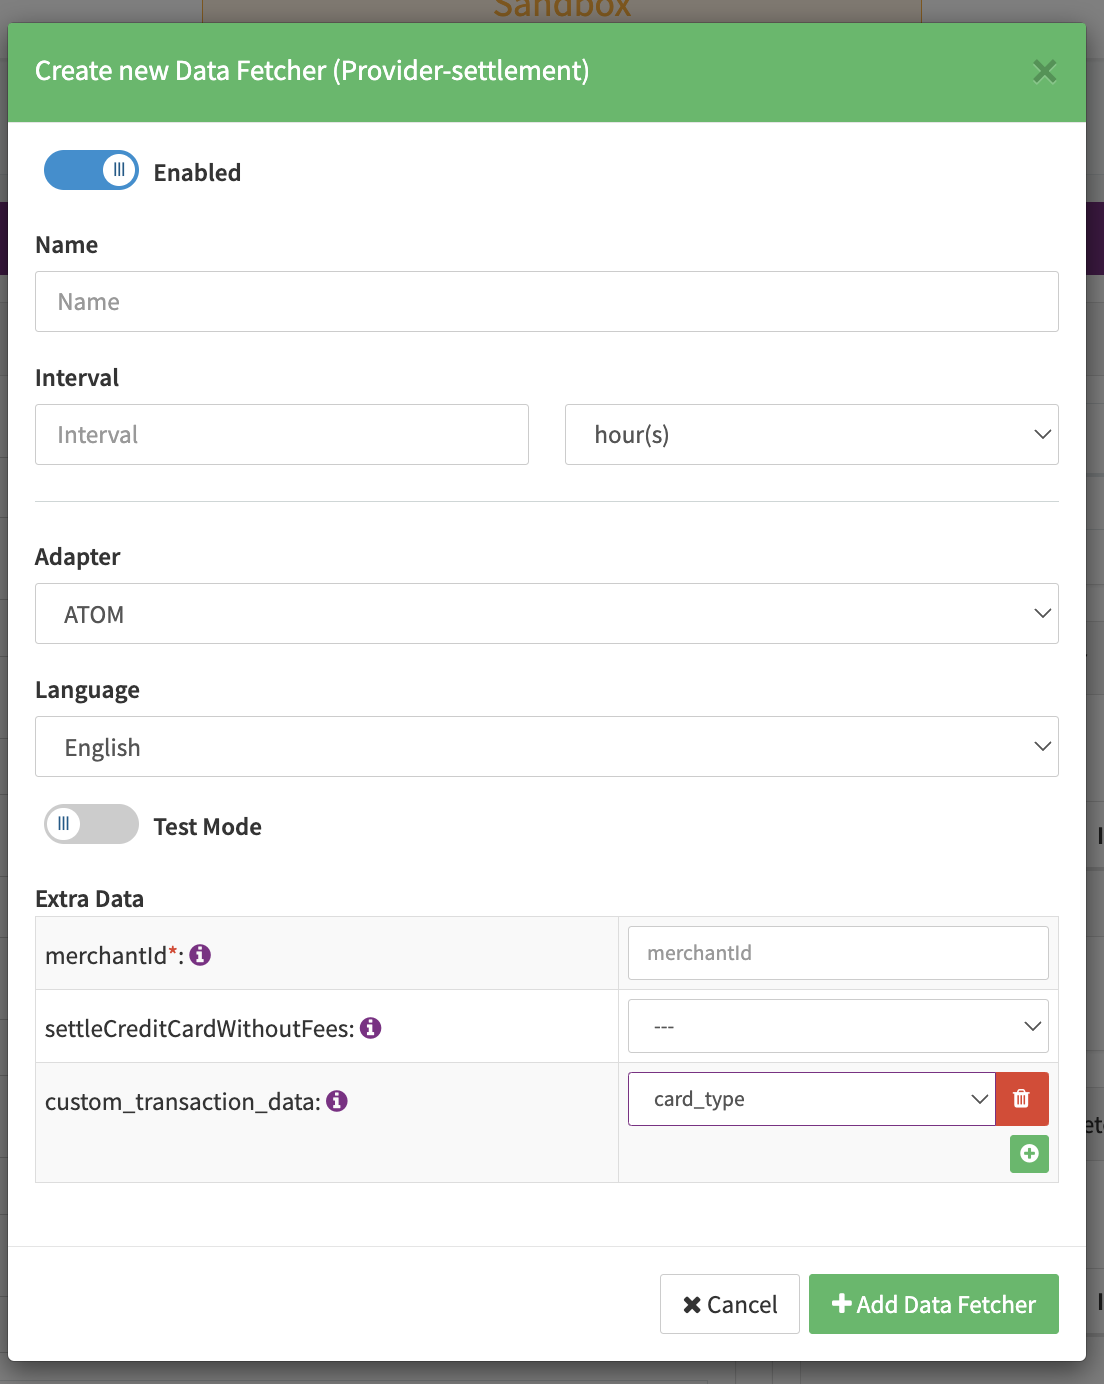1104x1384 pixels.
Task: Disable the Enabled toggle switch
Action: click(x=91, y=170)
